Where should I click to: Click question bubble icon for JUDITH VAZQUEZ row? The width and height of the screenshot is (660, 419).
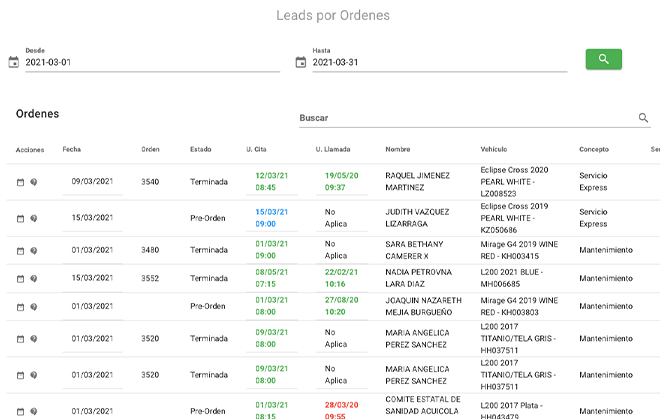click(34, 218)
